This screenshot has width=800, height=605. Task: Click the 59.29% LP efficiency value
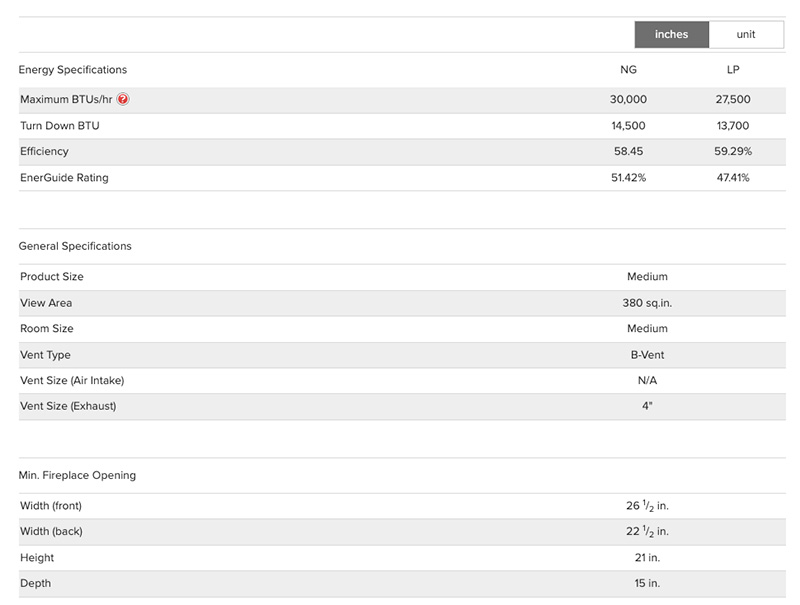(733, 152)
